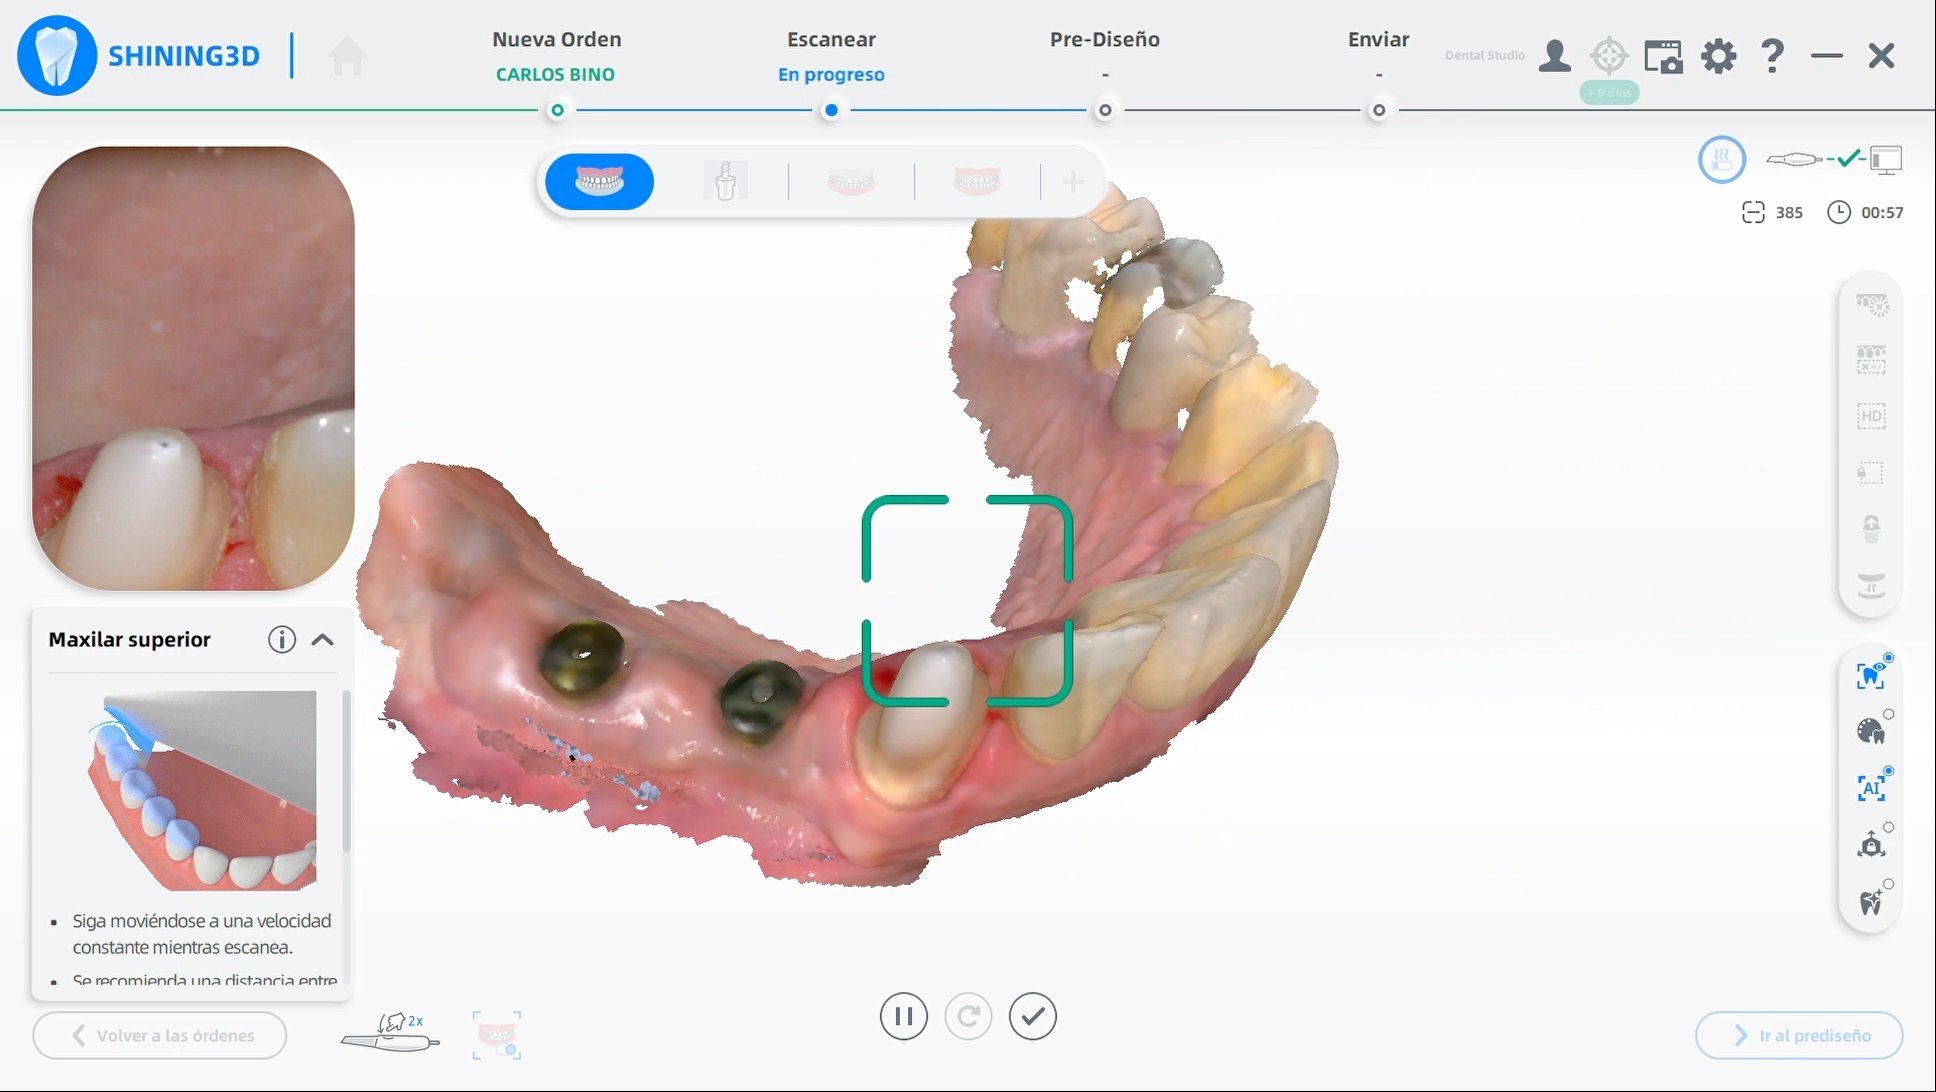Screen dimensions: 1936x1092
Task: Open the Maxilar superior info icon
Action: (x=282, y=640)
